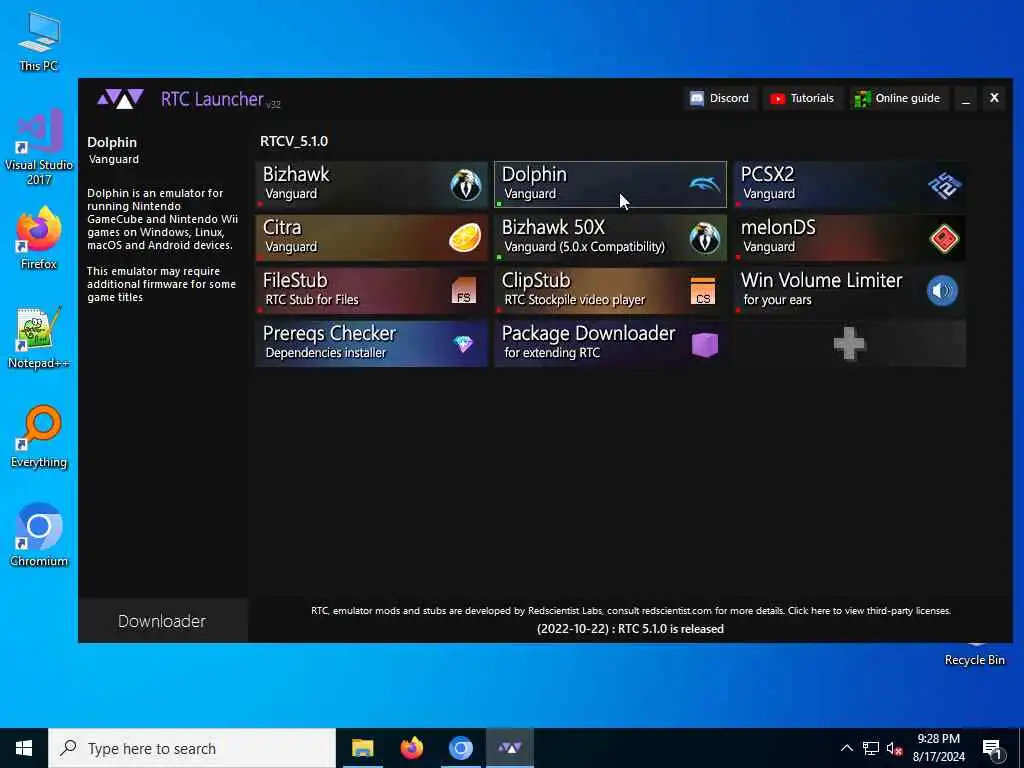1024x768 pixels.
Task: Select This PC desktop icon
Action: coord(39,42)
